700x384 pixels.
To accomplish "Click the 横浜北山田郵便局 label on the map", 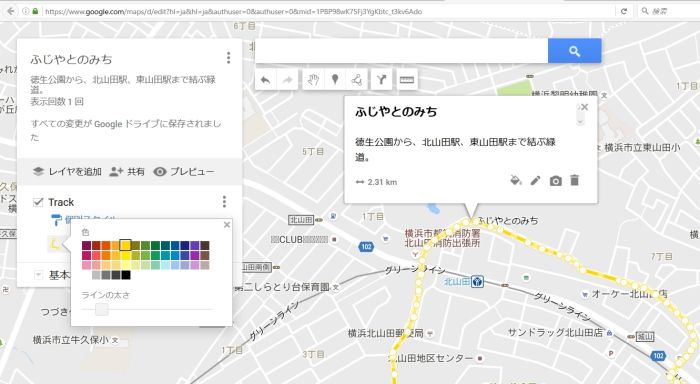I will pyautogui.click(x=385, y=333).
